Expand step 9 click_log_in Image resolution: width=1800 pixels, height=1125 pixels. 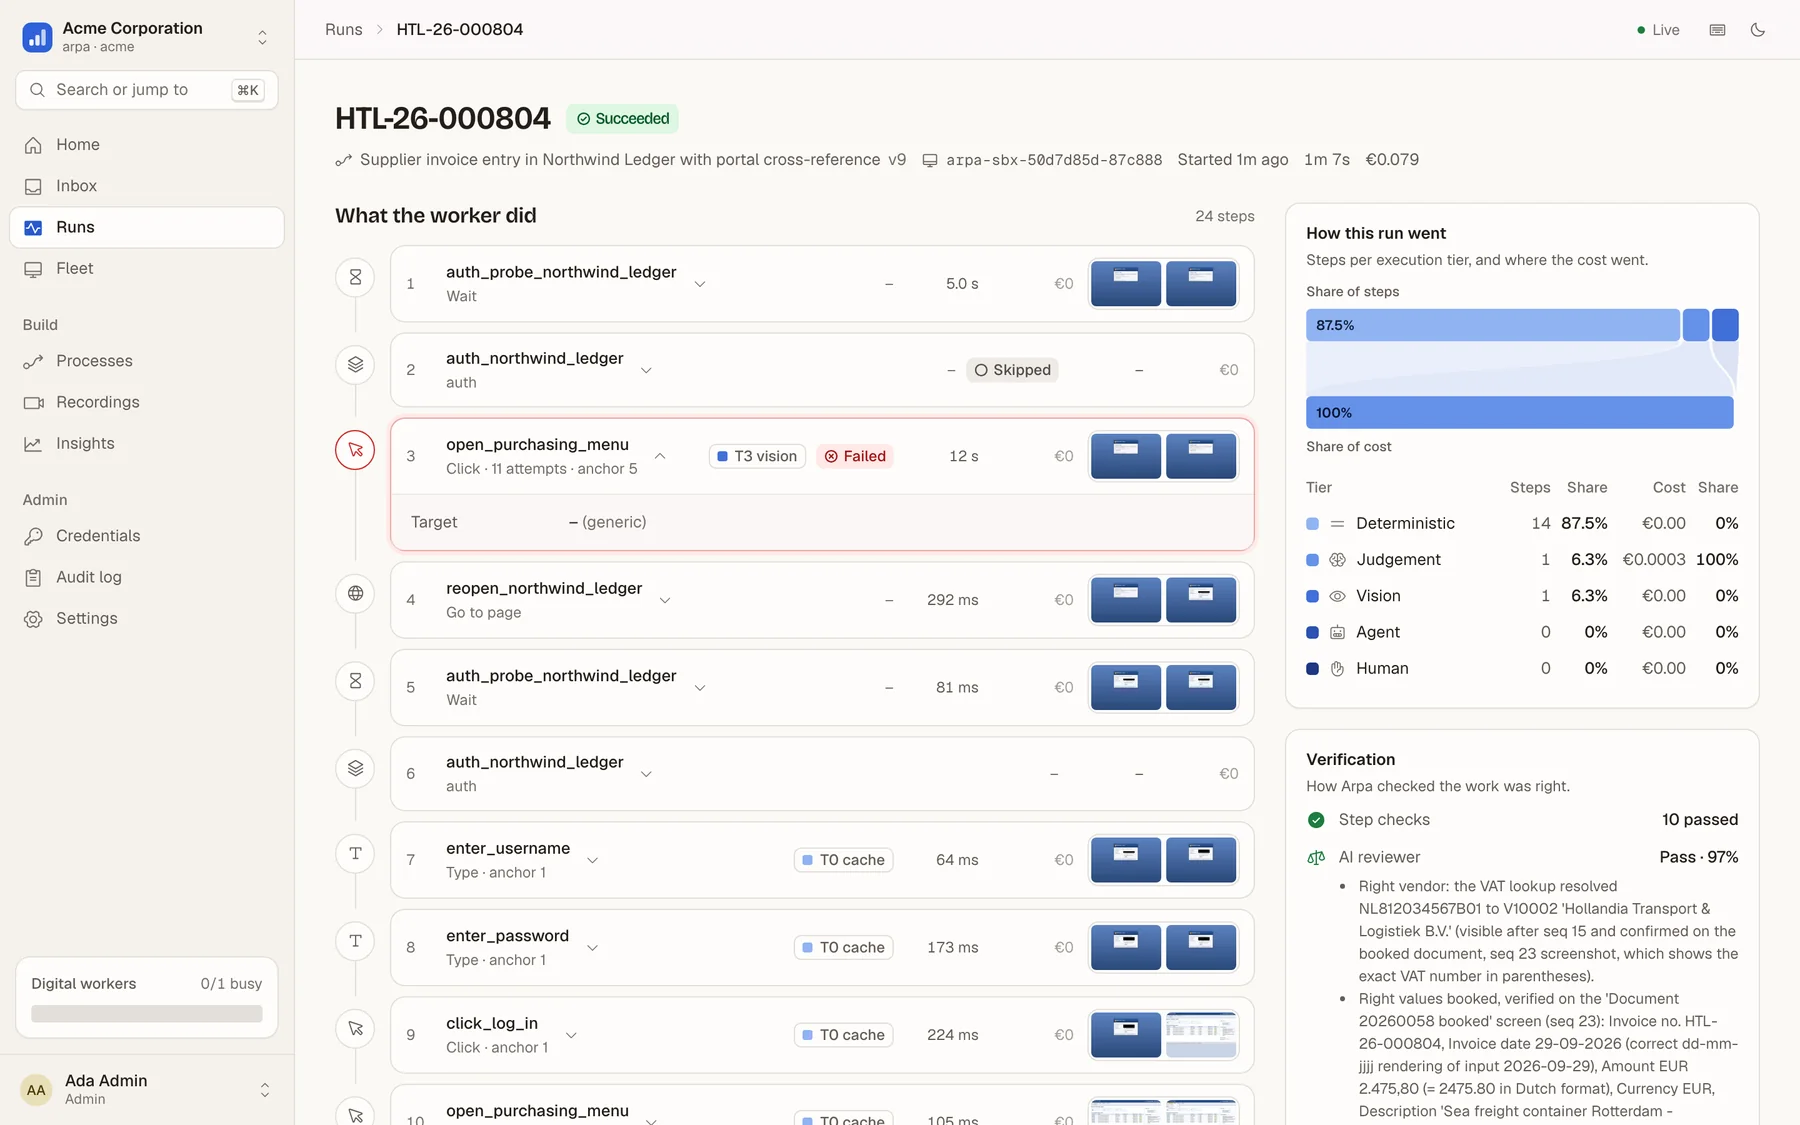coord(571,1035)
